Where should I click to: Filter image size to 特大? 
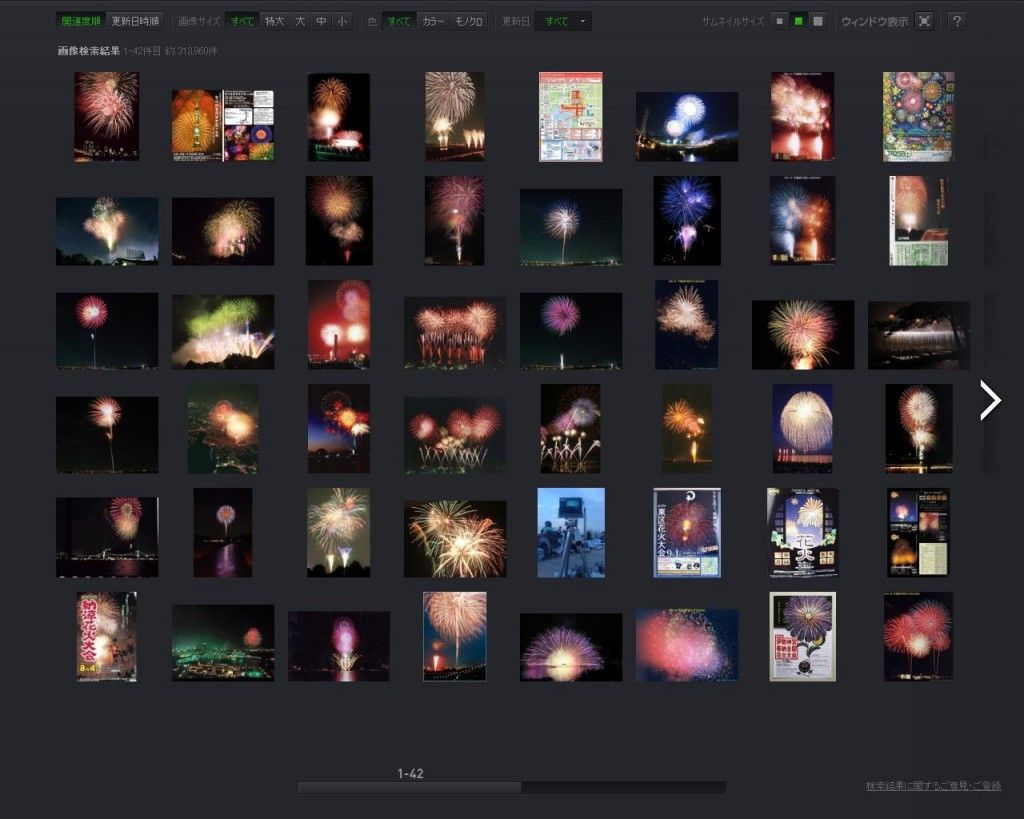click(275, 22)
